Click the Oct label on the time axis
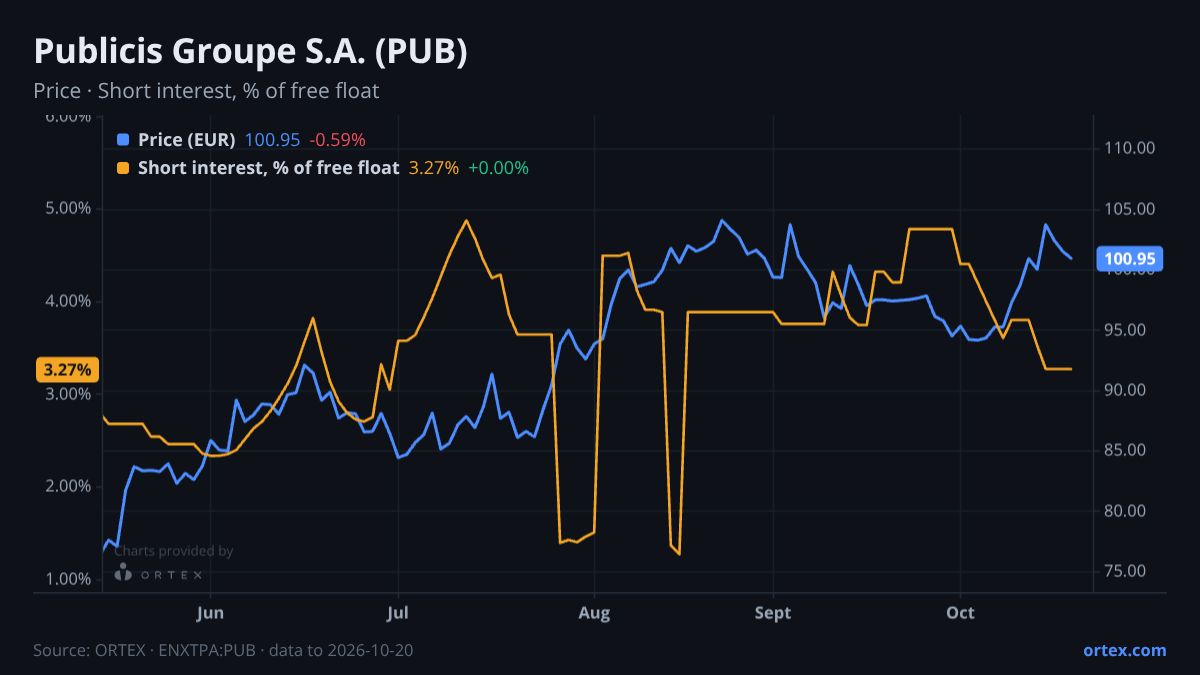This screenshot has width=1200, height=675. point(960,612)
